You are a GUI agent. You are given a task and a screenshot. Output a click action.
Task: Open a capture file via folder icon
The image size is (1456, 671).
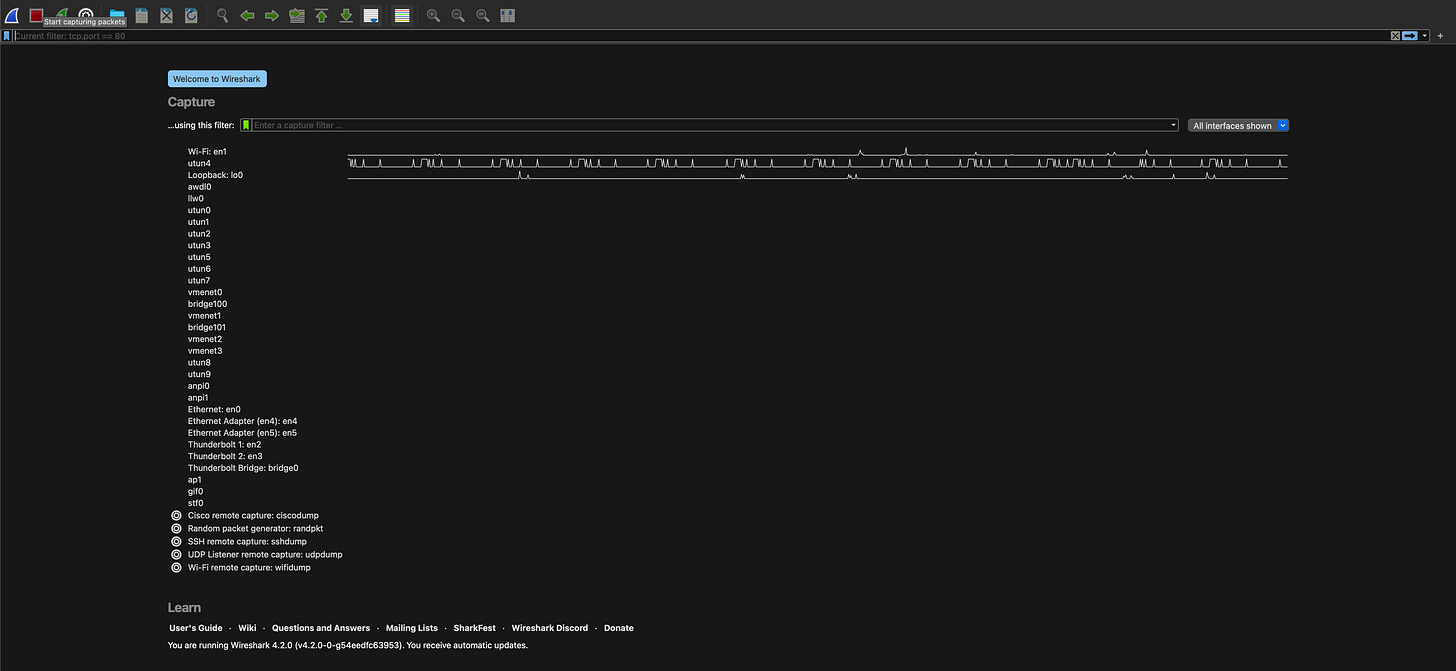pyautogui.click(x=117, y=15)
